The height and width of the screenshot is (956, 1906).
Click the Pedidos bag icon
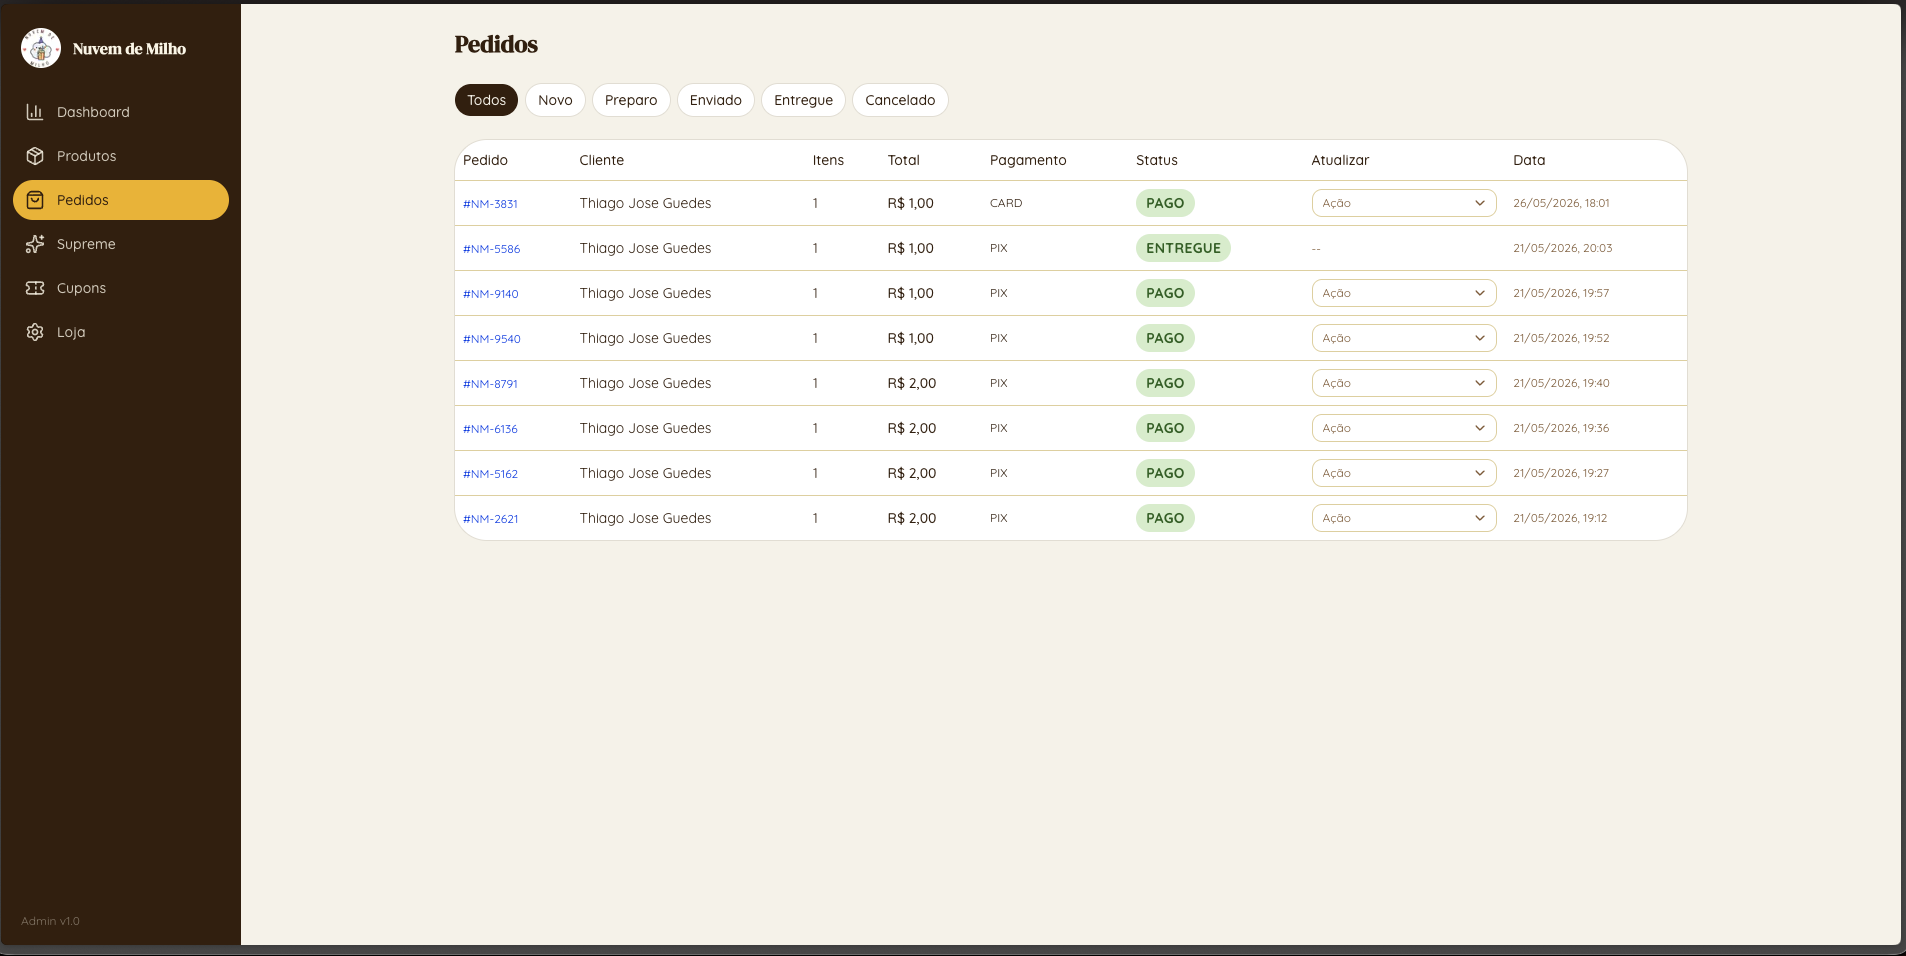[x=35, y=200]
